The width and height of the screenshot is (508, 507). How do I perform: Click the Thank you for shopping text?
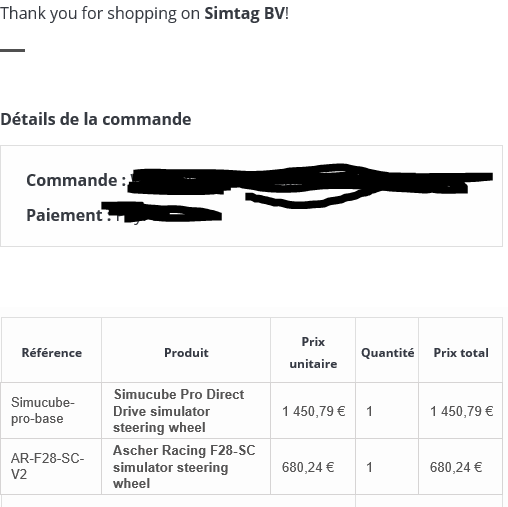100,14
